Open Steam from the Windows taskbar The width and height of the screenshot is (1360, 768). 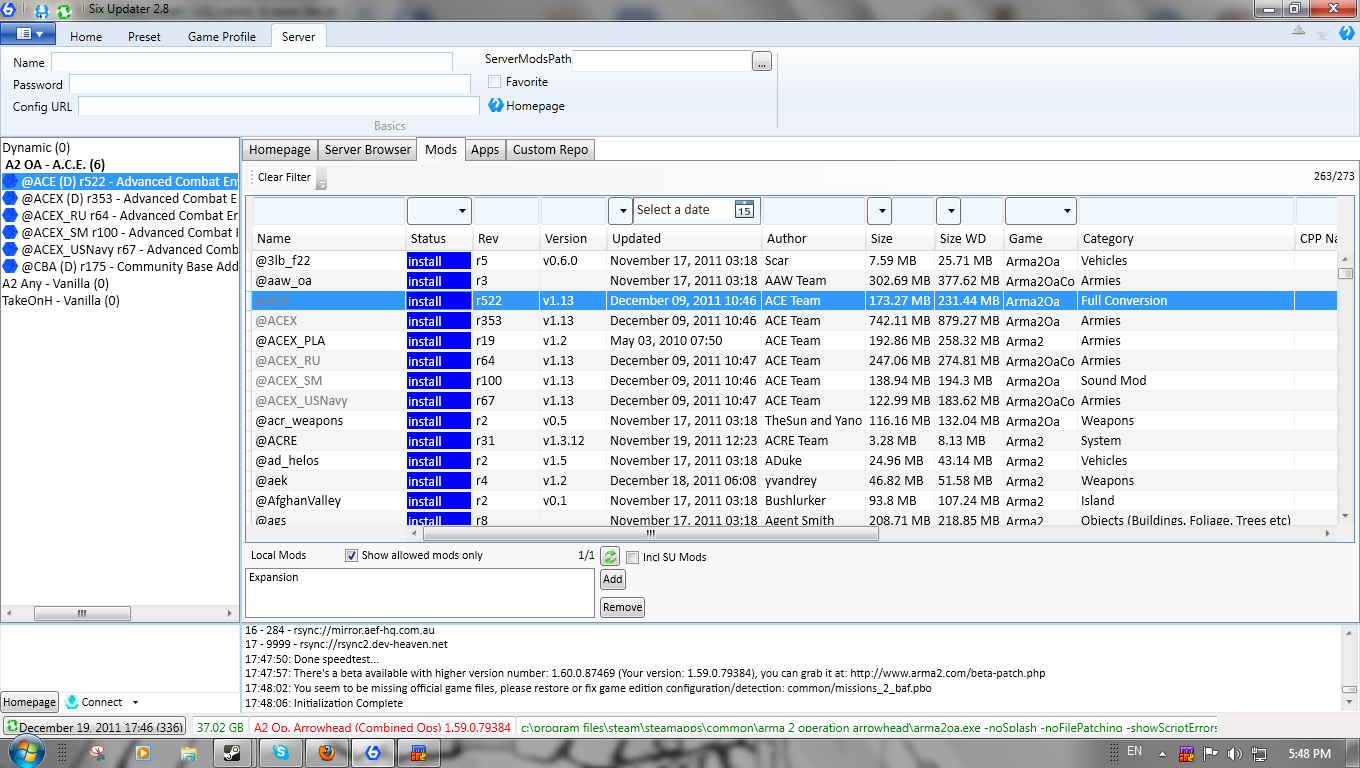(232, 752)
